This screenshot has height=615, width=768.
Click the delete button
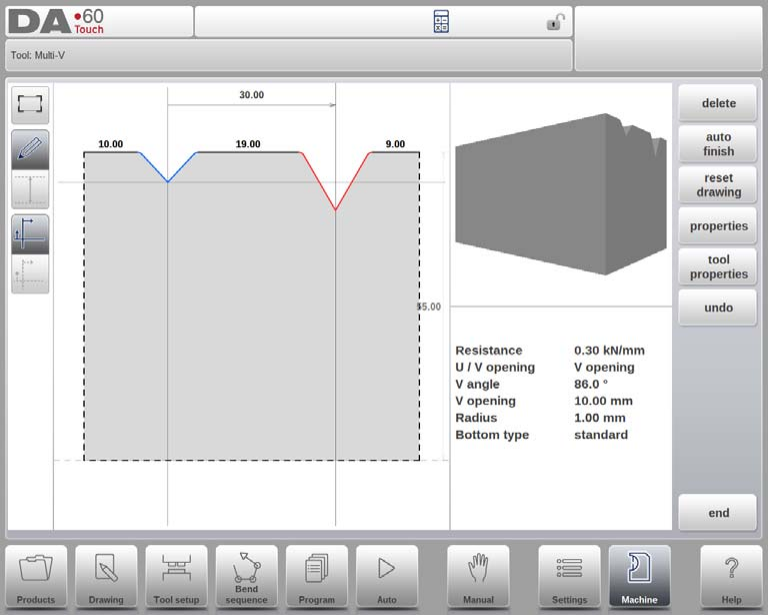(718, 103)
